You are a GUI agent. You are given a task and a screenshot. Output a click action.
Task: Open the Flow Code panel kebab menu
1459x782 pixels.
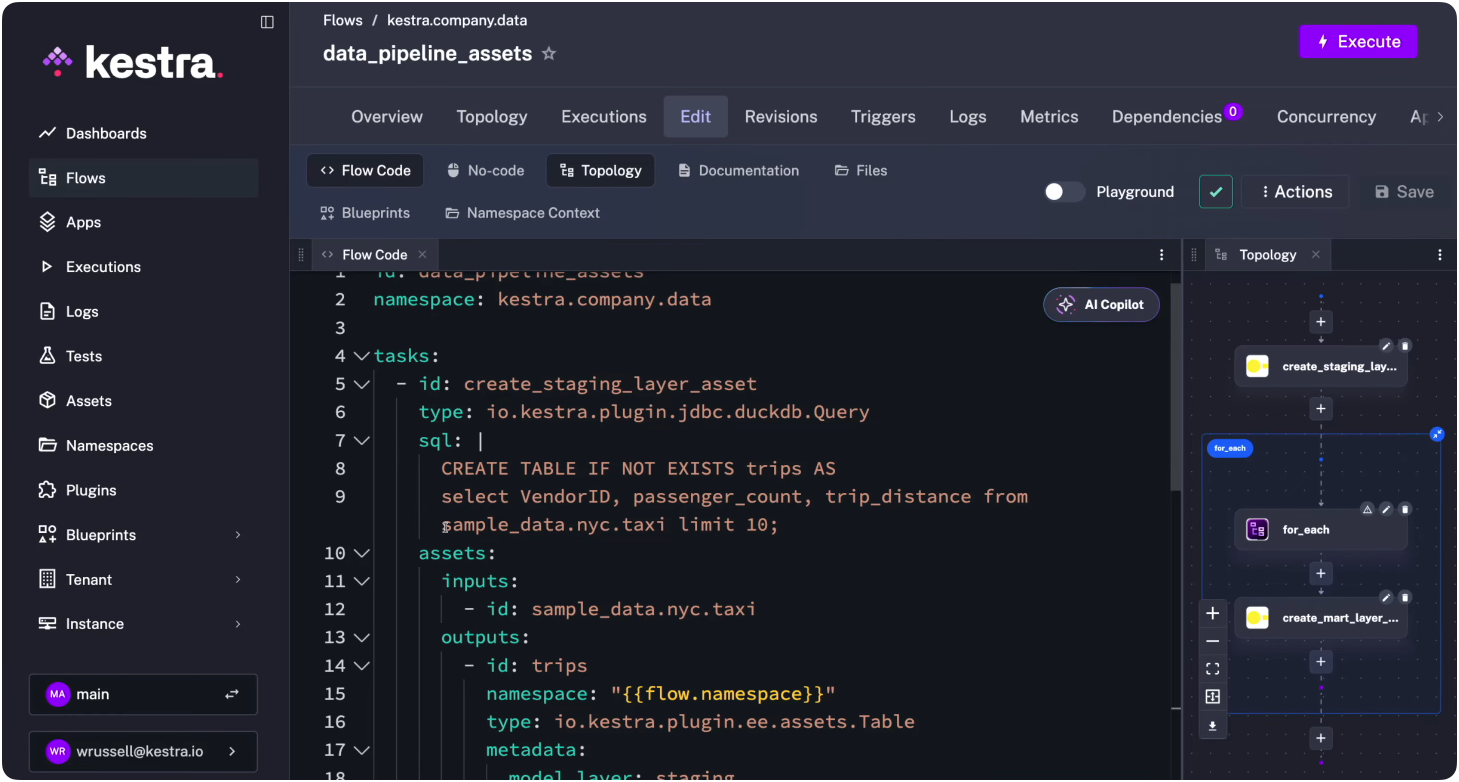(1161, 254)
